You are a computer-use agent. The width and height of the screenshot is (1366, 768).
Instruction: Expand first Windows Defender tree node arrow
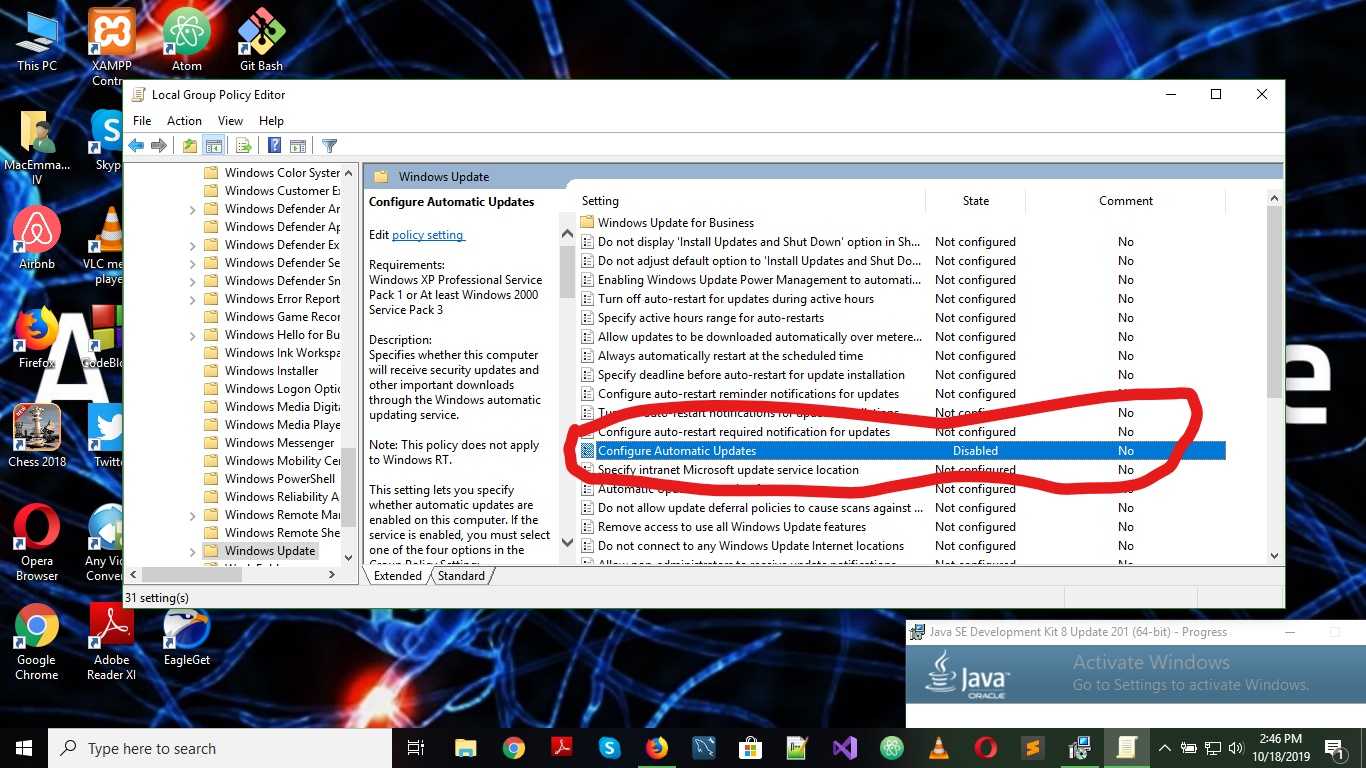coord(193,209)
